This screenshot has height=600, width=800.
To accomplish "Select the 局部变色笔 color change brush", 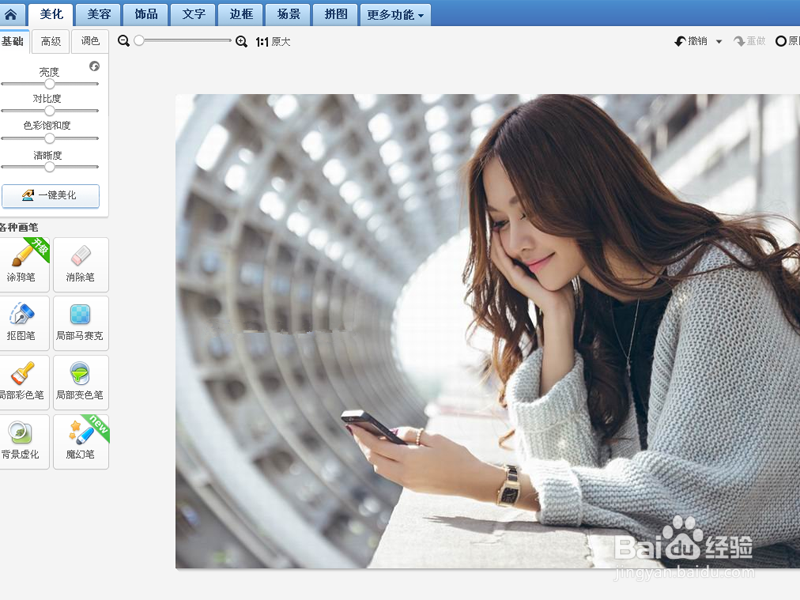I will pyautogui.click(x=81, y=382).
